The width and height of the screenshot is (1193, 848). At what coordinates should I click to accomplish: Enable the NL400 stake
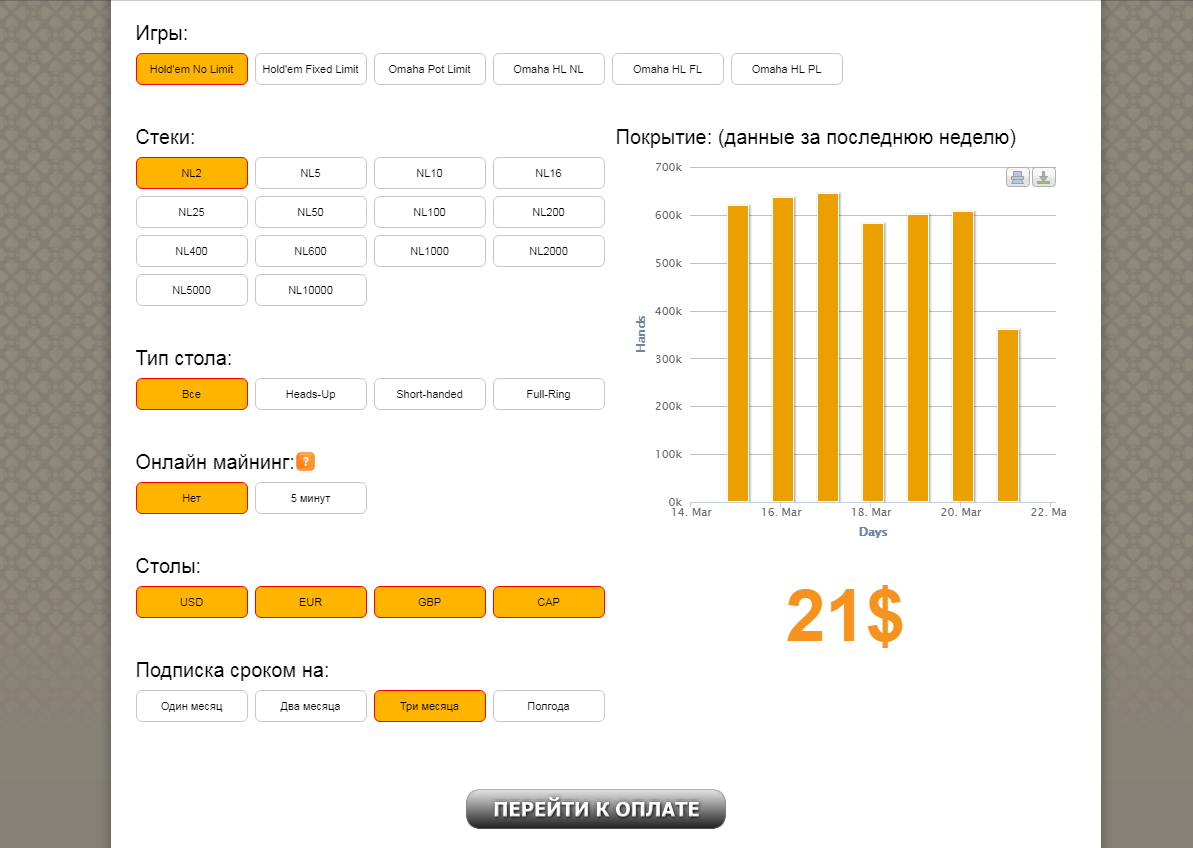[x=192, y=251]
